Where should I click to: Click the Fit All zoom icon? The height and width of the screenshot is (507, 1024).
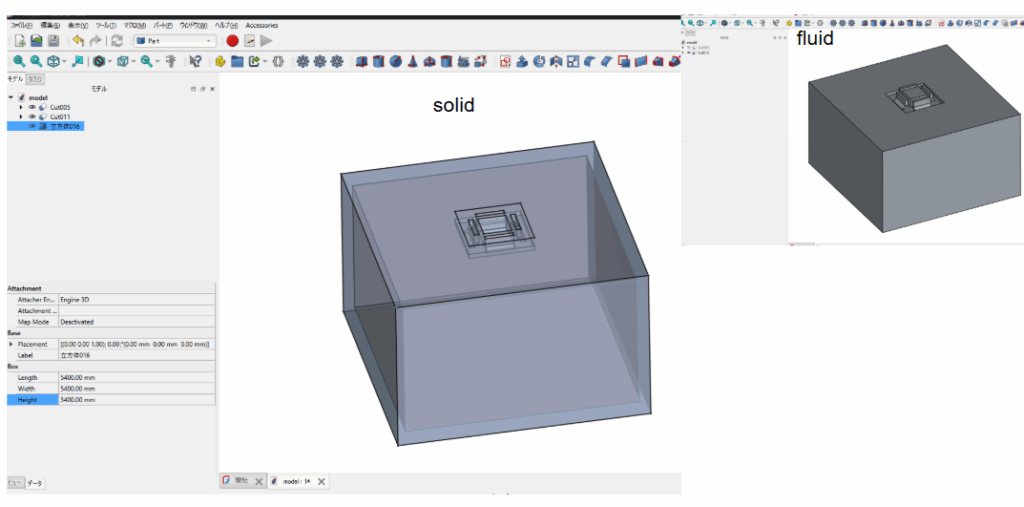18,62
